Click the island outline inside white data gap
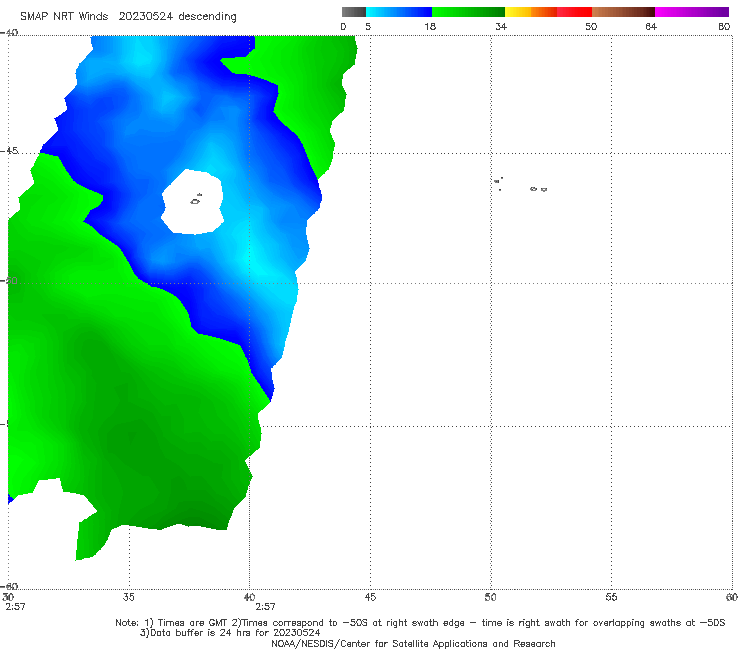 [x=196, y=200]
